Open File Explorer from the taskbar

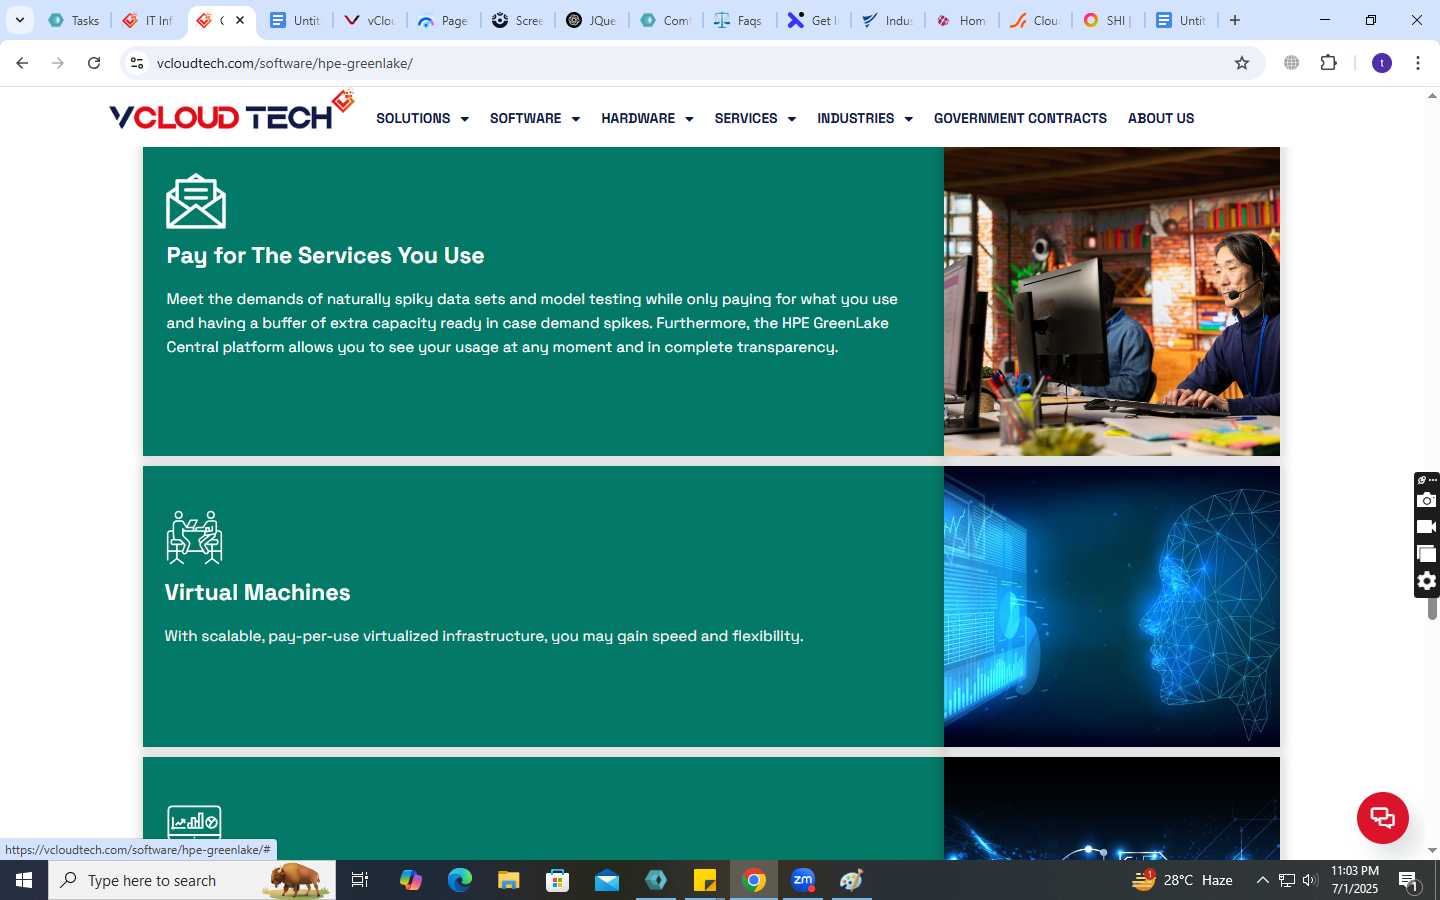[509, 880]
